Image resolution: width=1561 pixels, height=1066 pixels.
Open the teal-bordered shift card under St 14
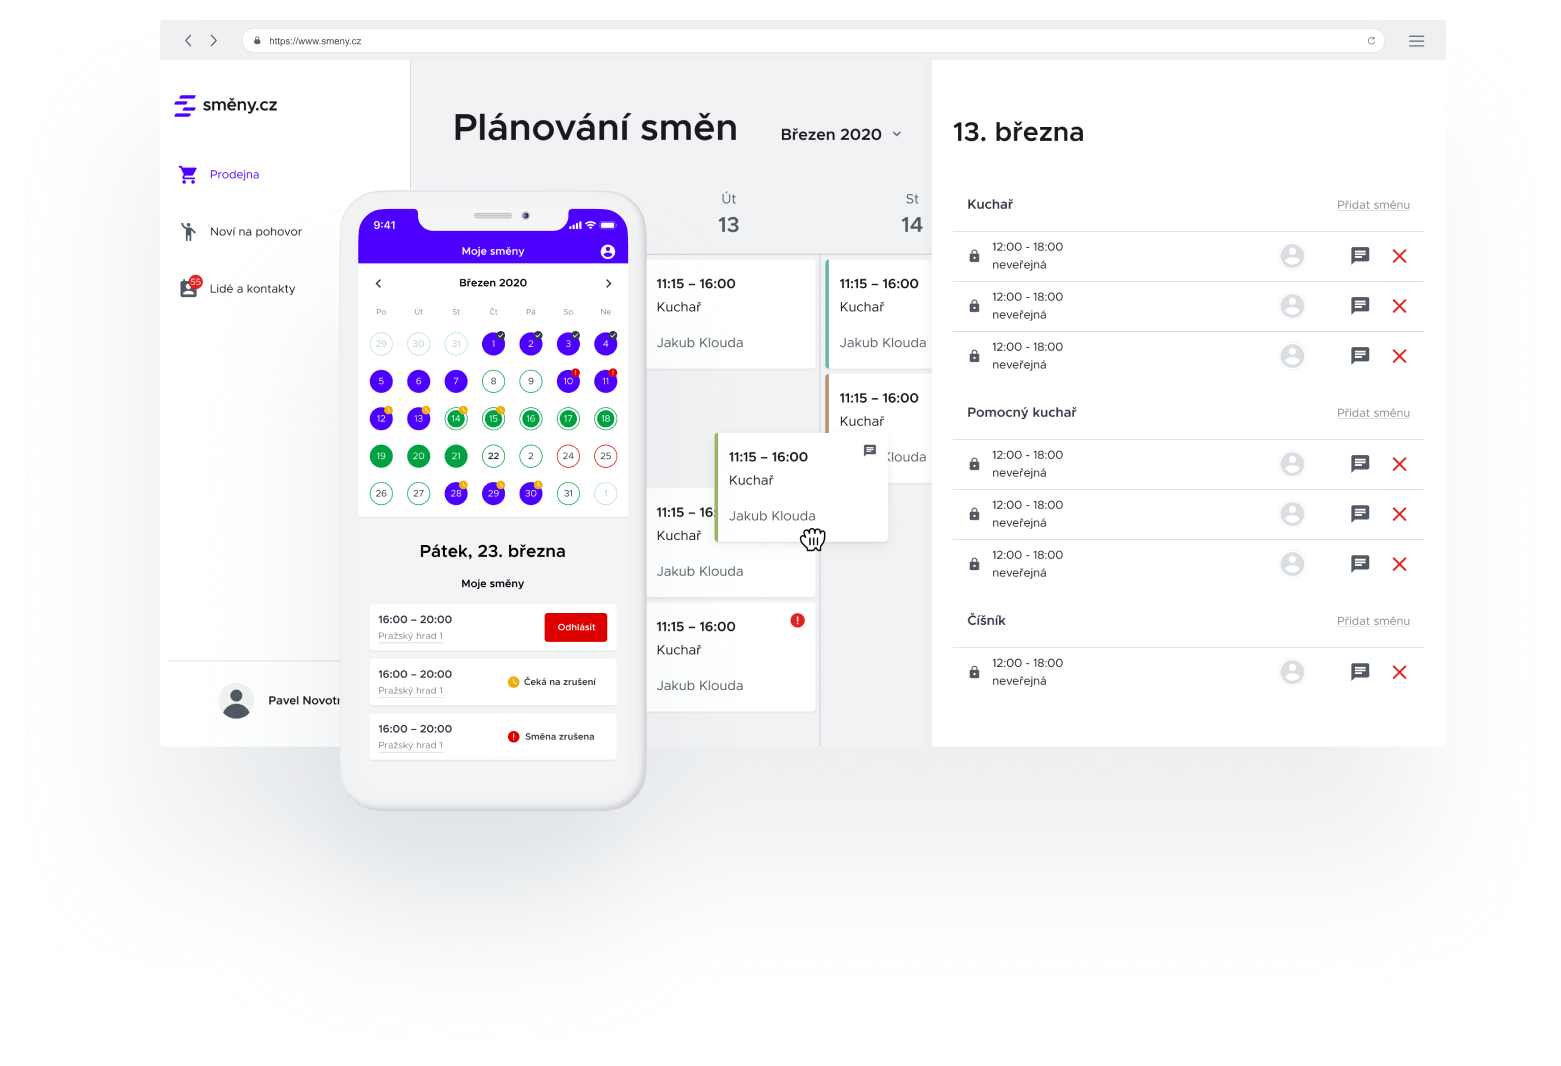pyautogui.click(x=878, y=314)
